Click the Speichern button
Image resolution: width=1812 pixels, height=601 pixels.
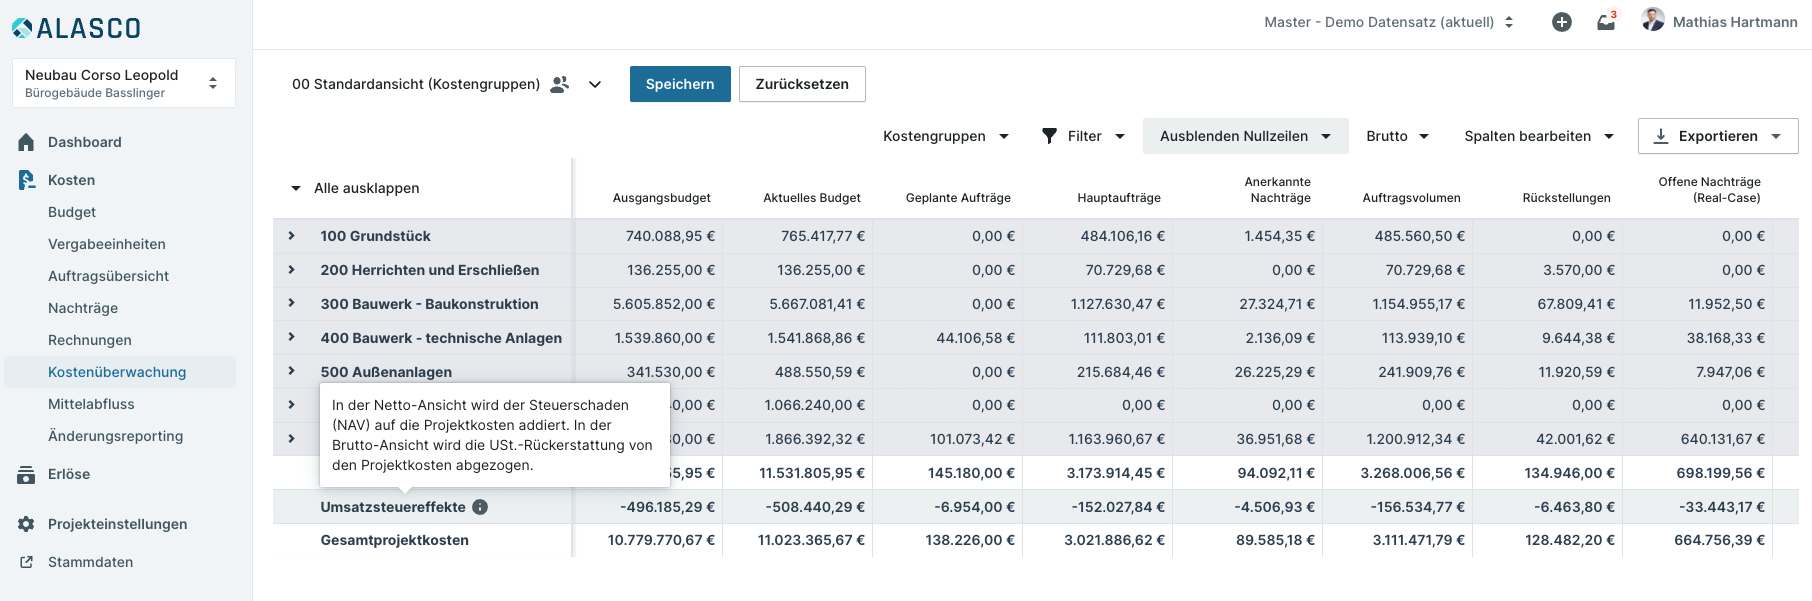pos(680,84)
